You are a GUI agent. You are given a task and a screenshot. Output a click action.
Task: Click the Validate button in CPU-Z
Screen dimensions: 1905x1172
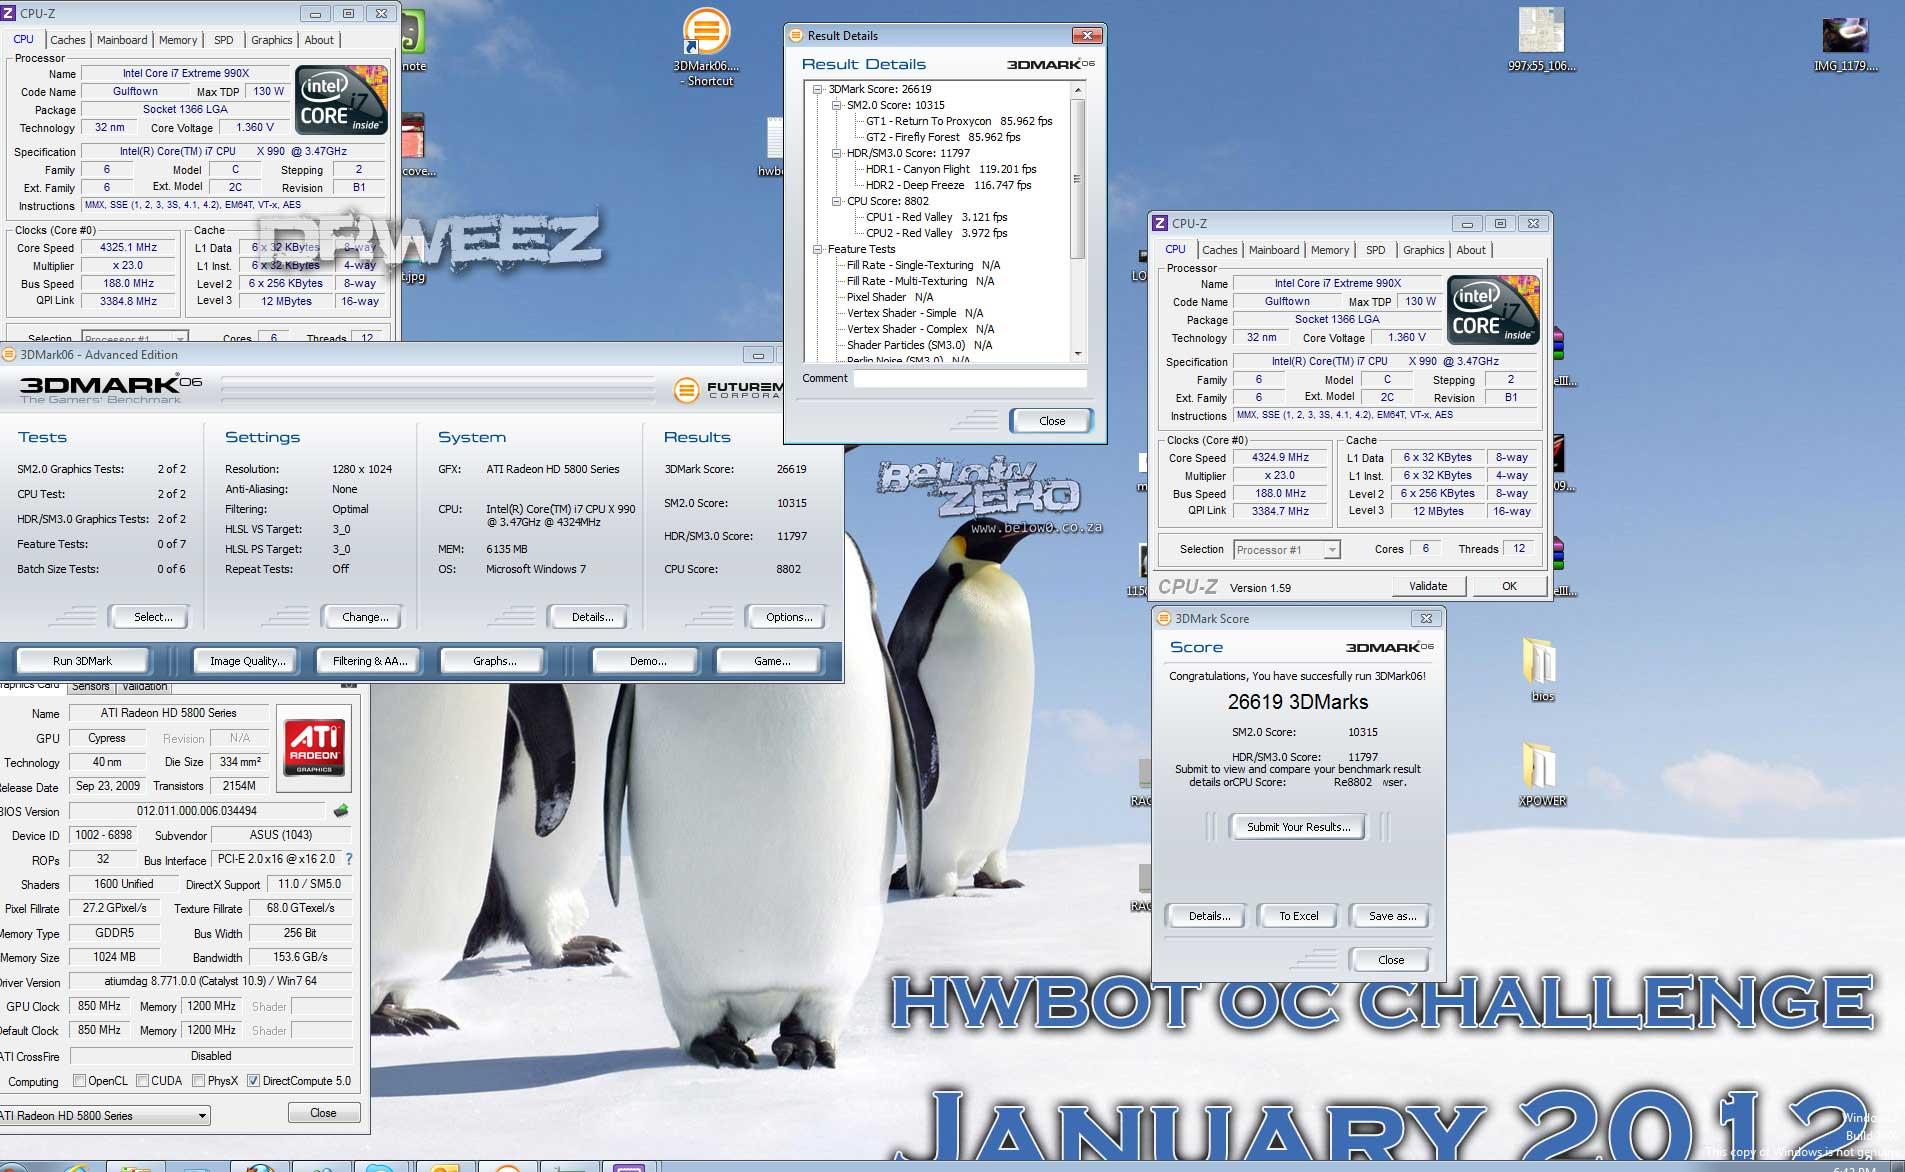[x=1427, y=586]
